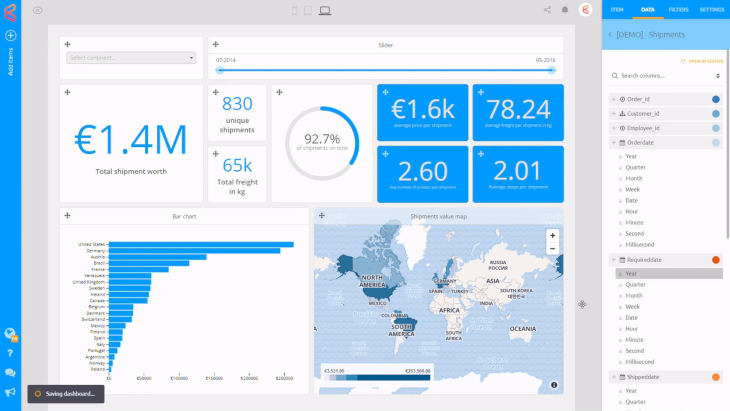
Task: Click move handle of Bar chart
Action: pos(68,216)
